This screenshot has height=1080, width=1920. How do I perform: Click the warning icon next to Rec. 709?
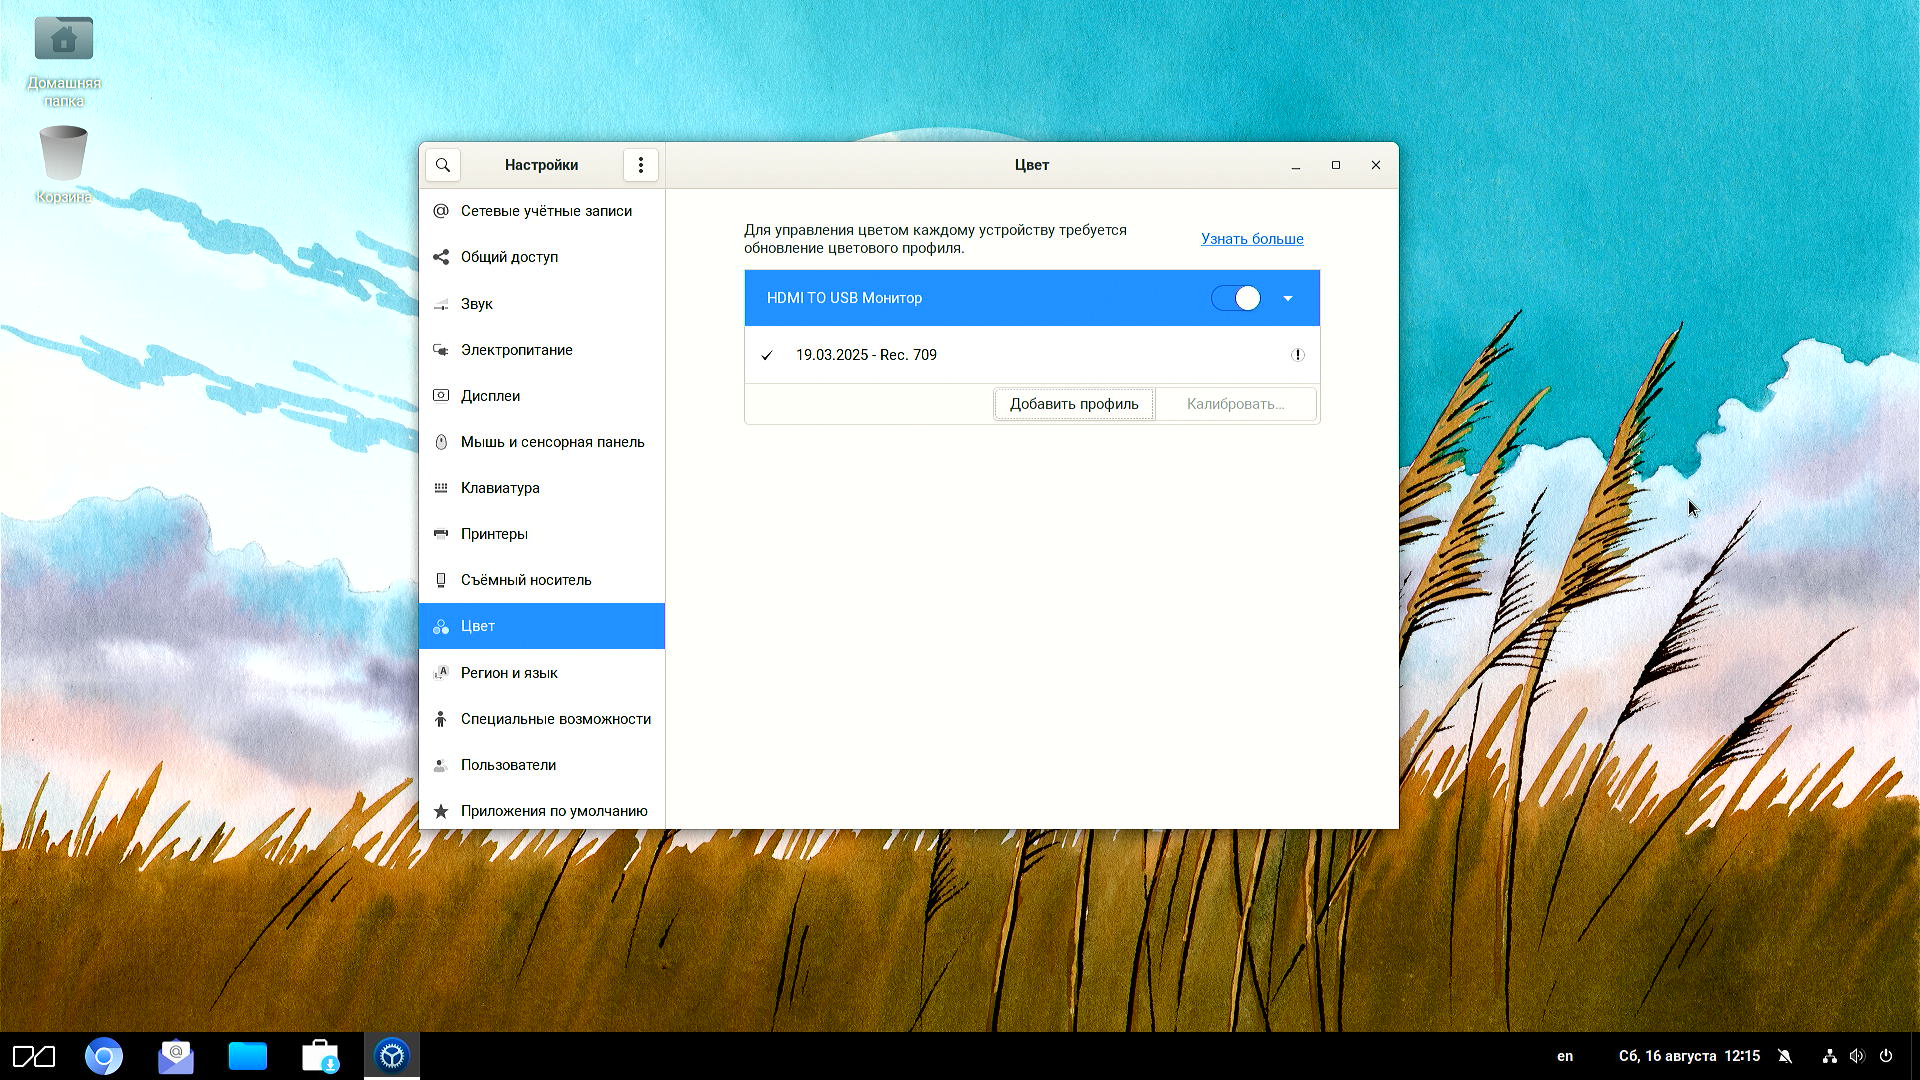pyautogui.click(x=1297, y=355)
